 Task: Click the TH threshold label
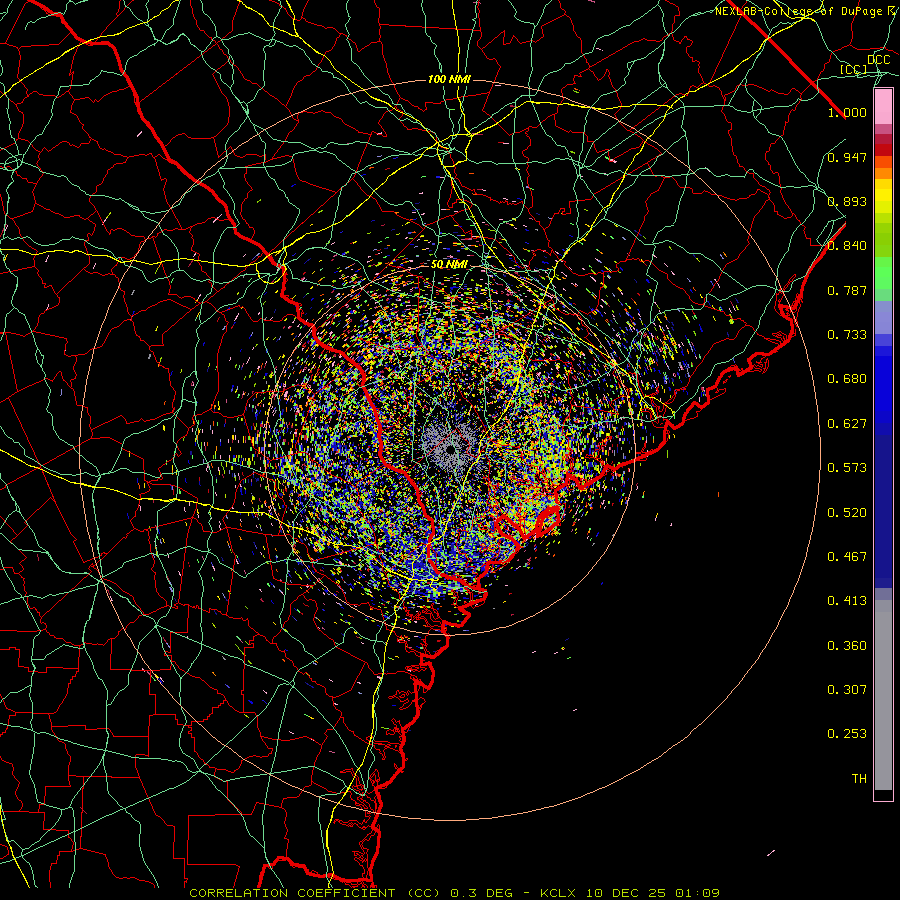(859, 779)
